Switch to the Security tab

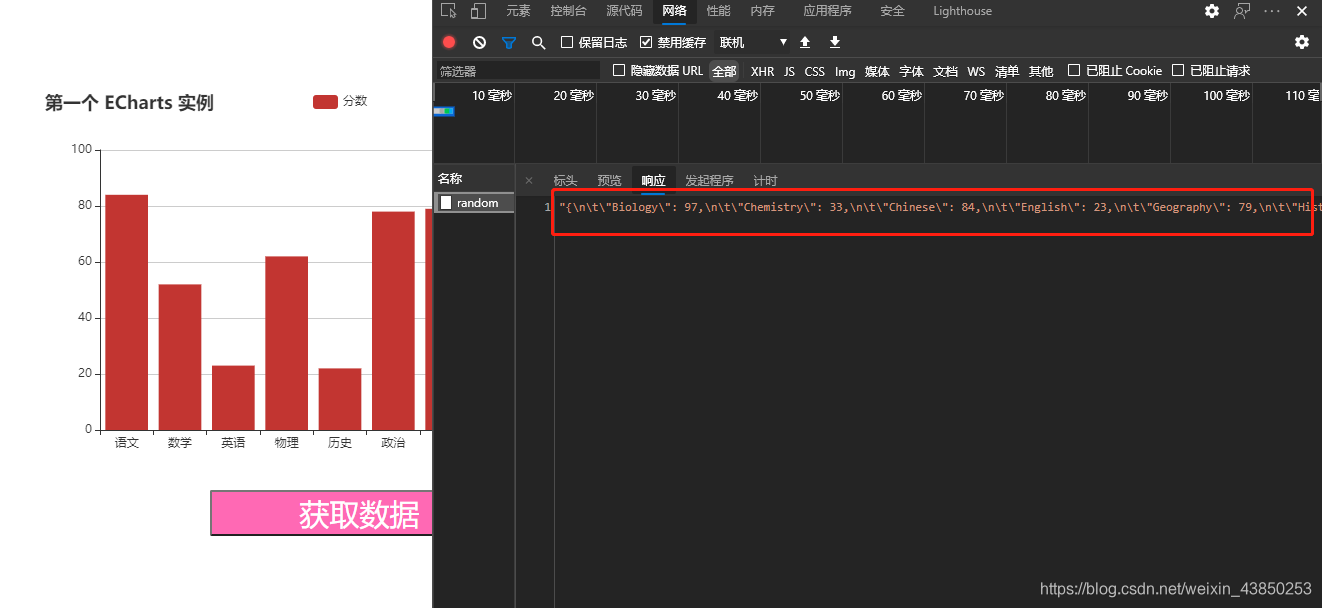point(892,11)
